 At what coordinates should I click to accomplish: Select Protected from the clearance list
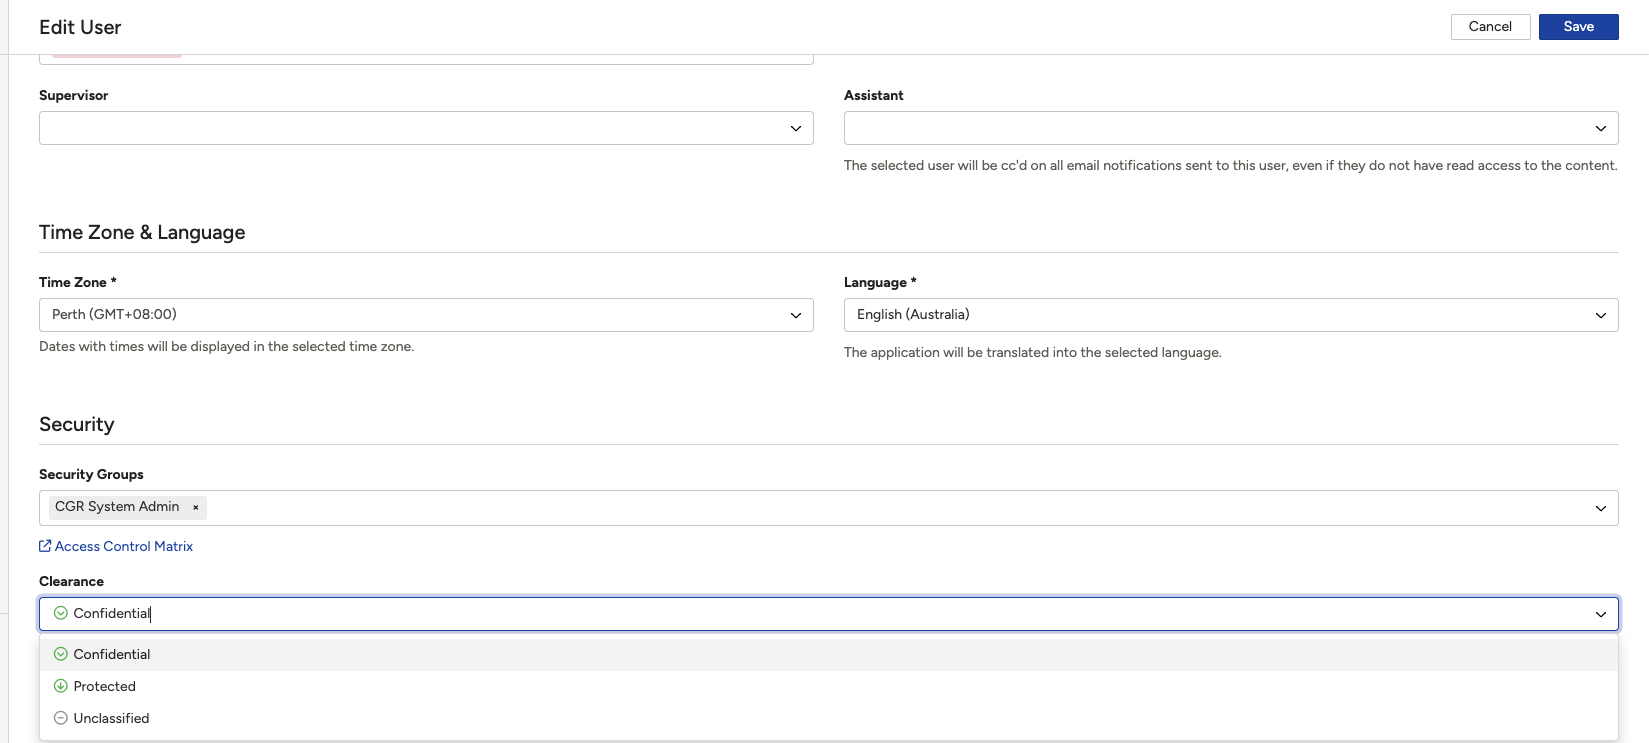[x=829, y=686]
